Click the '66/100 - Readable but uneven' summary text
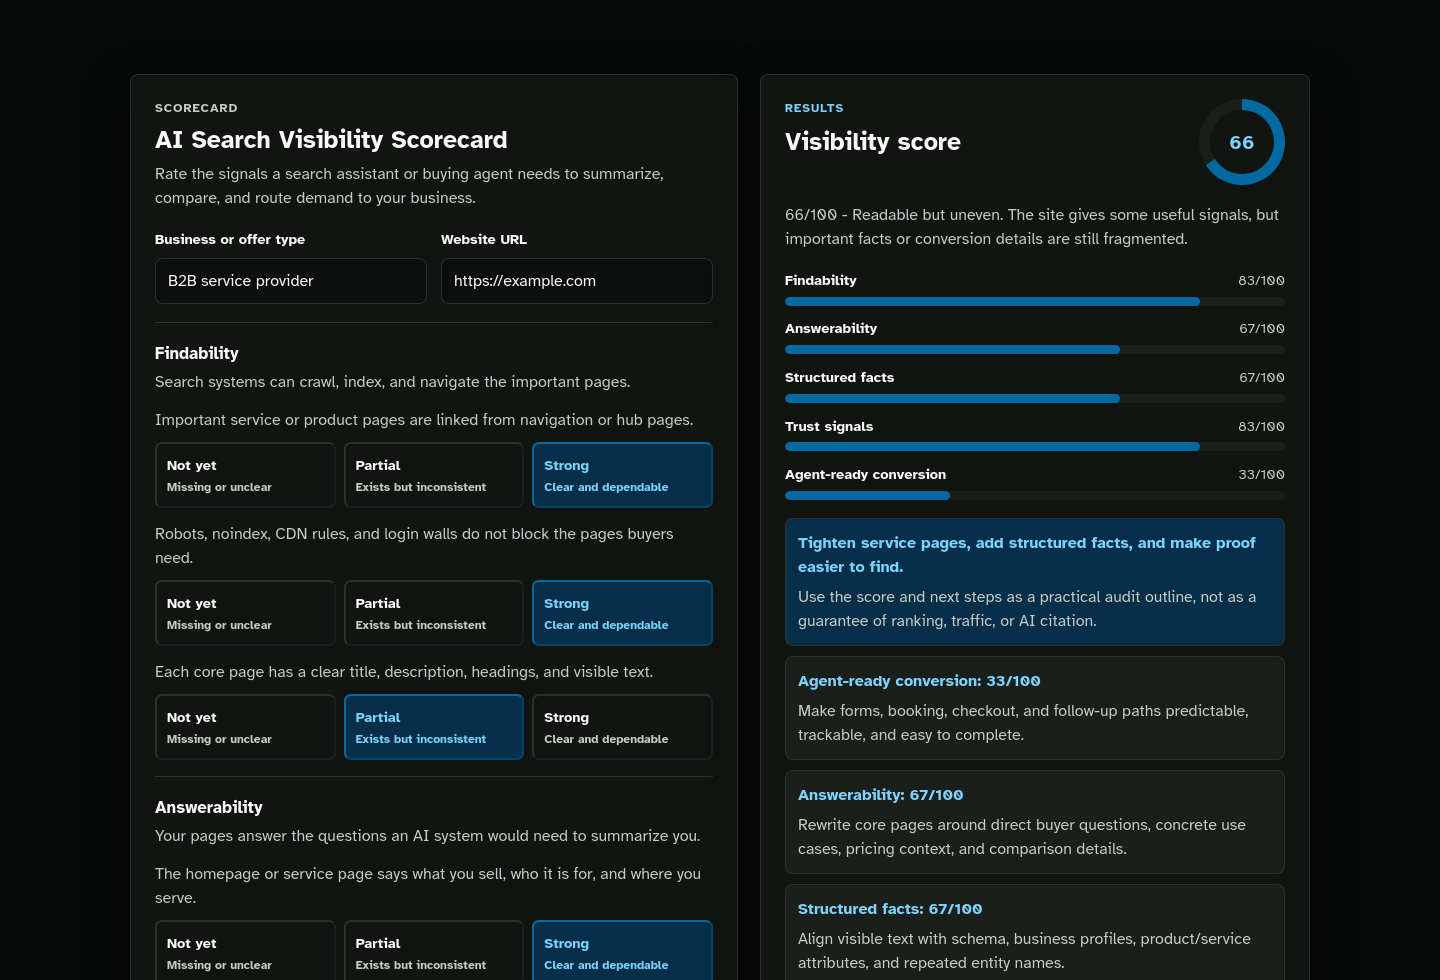This screenshot has height=980, width=1440. [x=1032, y=227]
